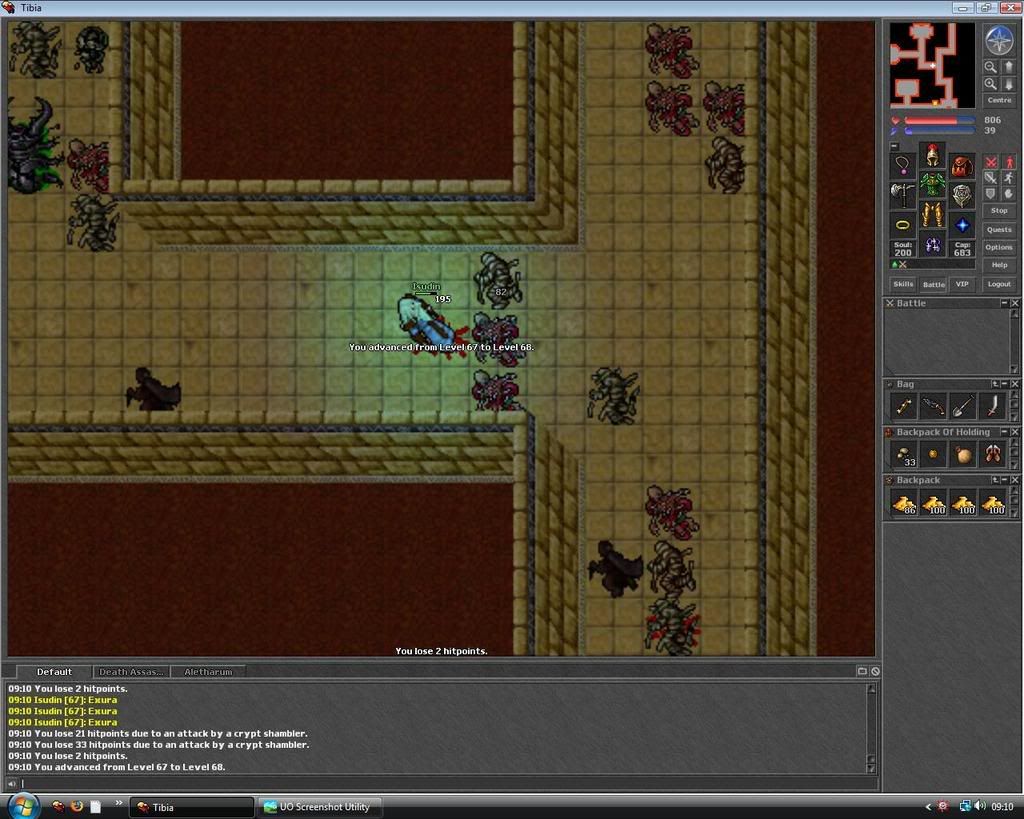Toggle stand-while-fighting red figure mode

tap(1008, 162)
